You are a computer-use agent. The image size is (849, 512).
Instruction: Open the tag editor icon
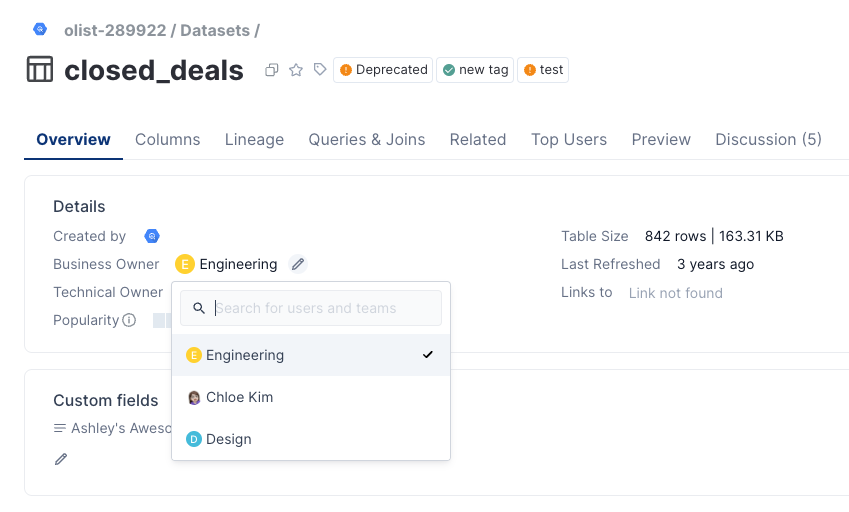320,69
